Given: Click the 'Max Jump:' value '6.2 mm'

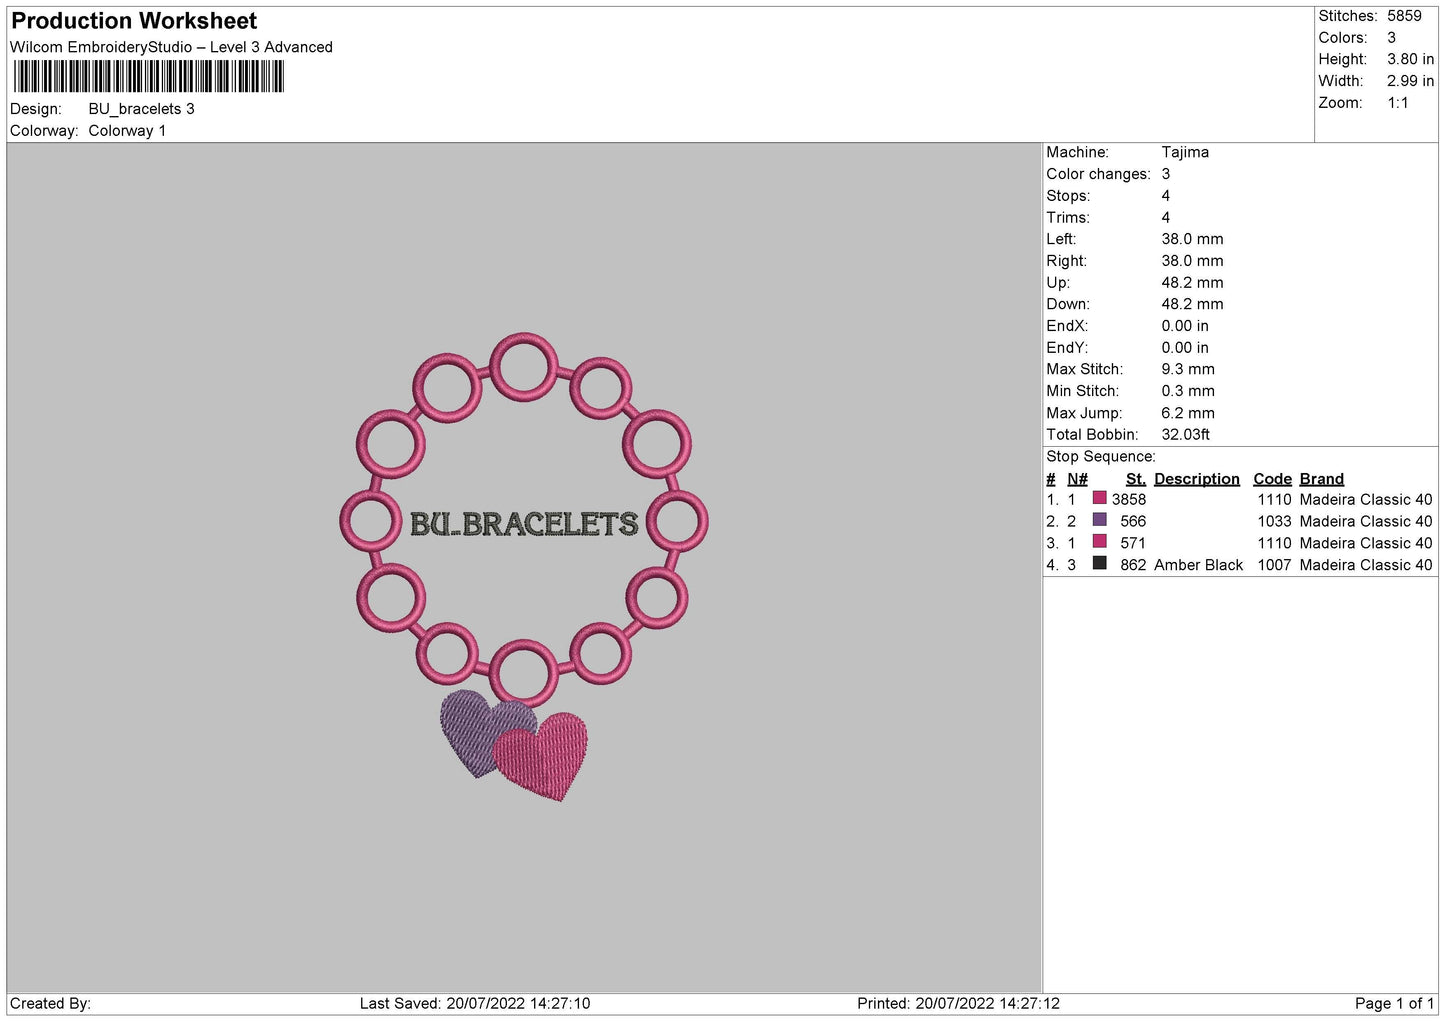Looking at the screenshot, I should click(x=1188, y=413).
